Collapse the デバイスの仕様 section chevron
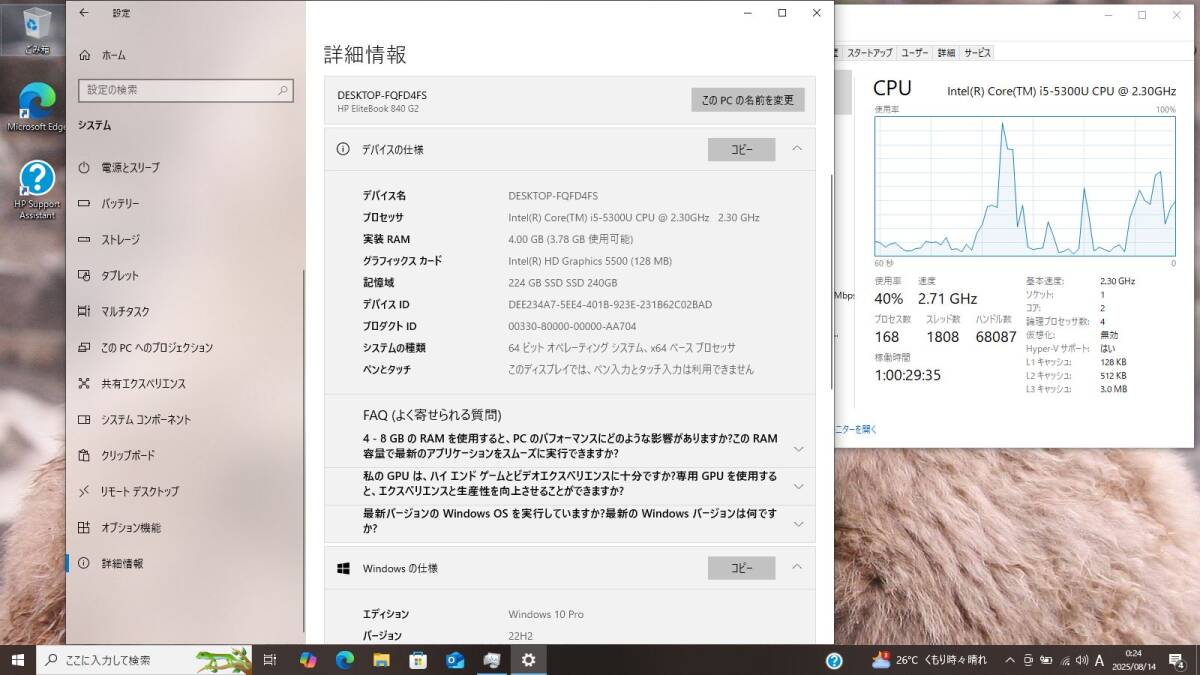1200x675 pixels. pos(797,149)
